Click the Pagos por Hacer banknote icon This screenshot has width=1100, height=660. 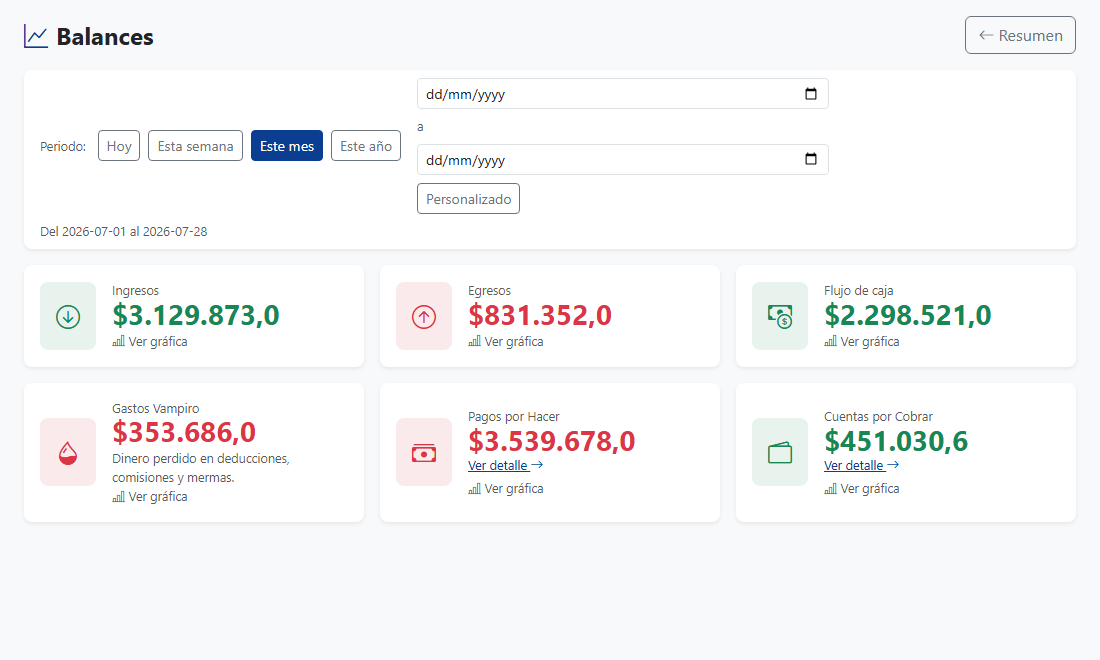pyautogui.click(x=424, y=452)
